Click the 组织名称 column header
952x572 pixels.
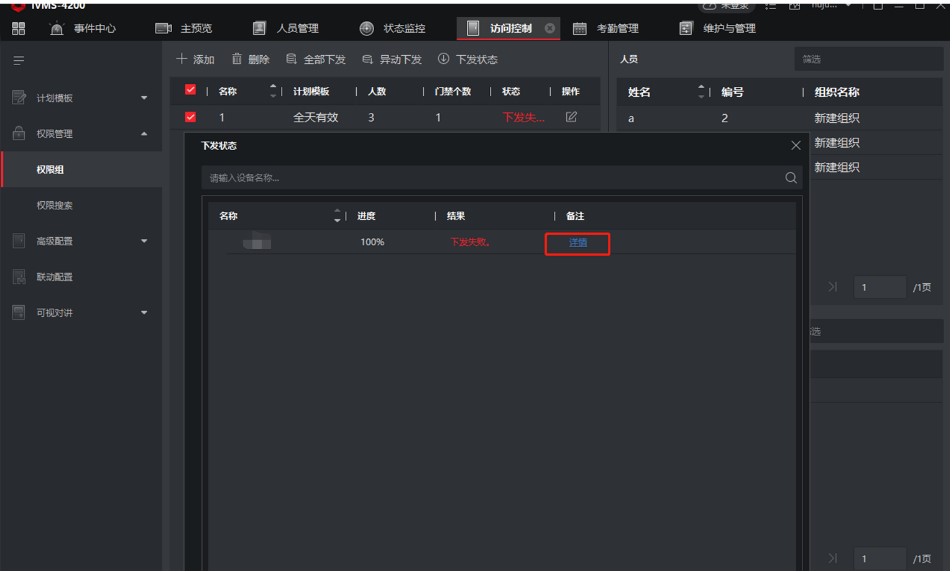click(837, 92)
